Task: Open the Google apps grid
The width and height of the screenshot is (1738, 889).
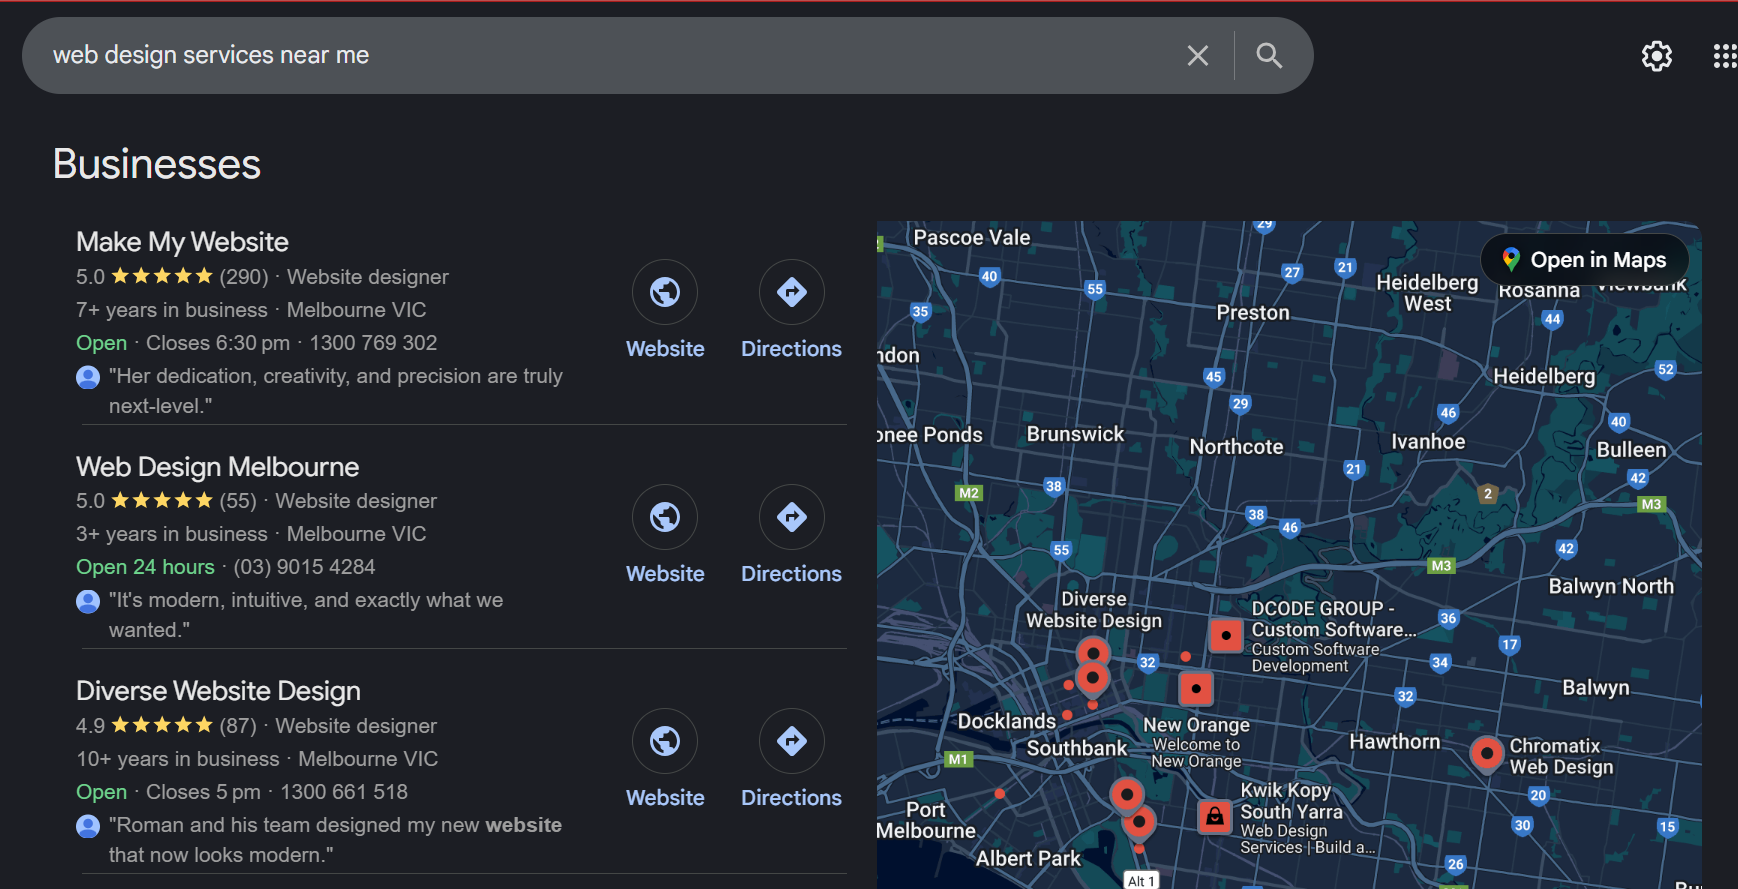Action: point(1724,56)
